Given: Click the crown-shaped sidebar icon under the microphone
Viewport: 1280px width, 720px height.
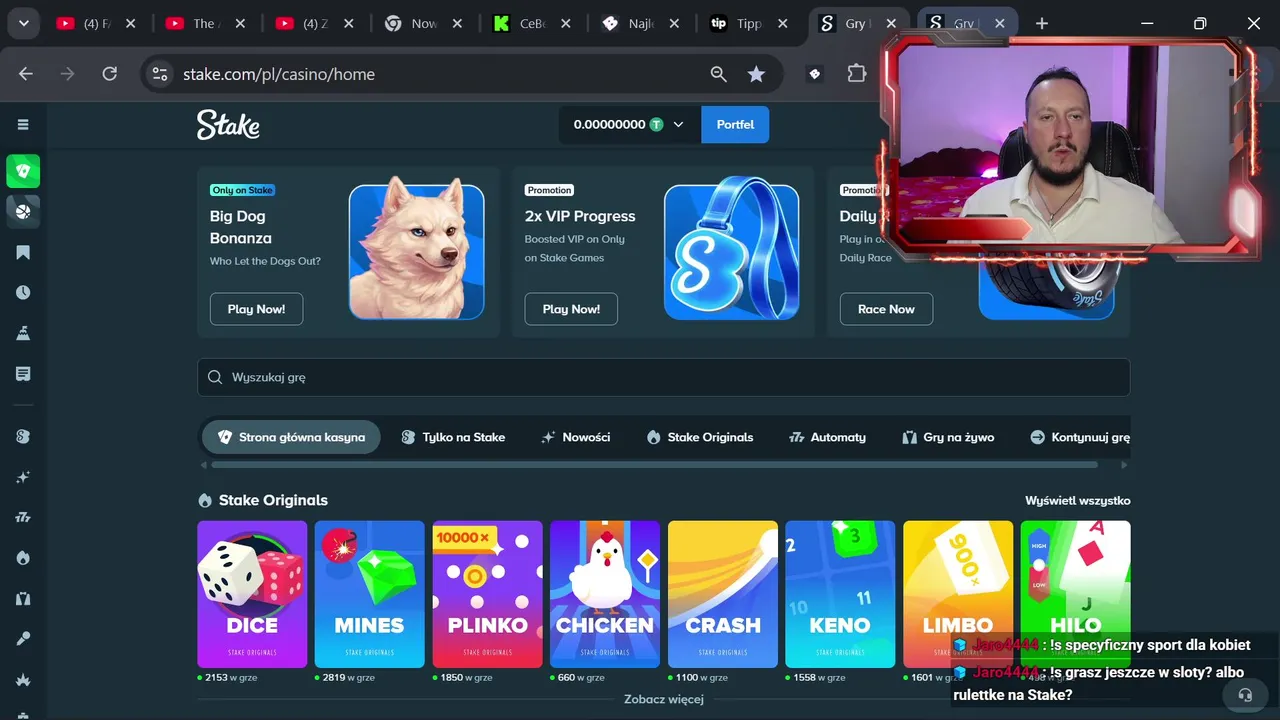Looking at the screenshot, I should click(23, 679).
